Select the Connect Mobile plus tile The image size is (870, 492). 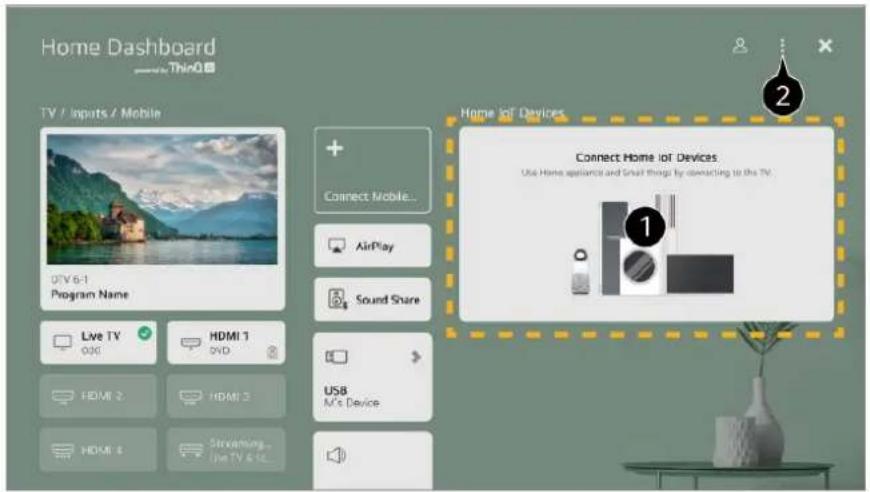(372, 170)
